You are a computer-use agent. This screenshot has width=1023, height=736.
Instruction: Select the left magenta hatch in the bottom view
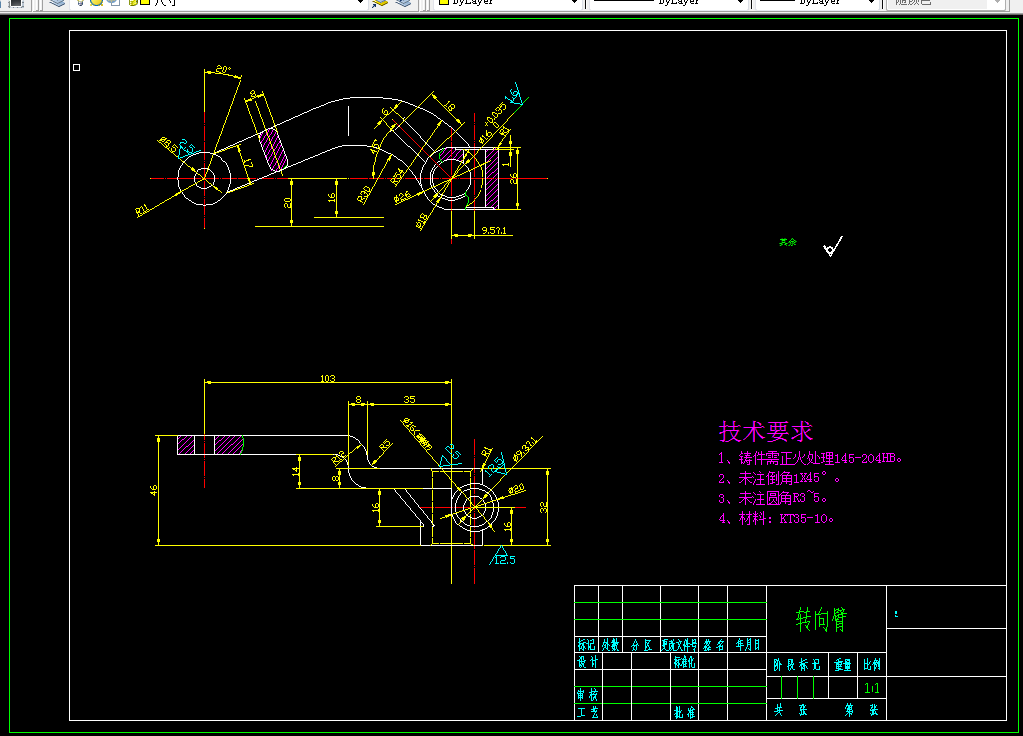pos(186,444)
